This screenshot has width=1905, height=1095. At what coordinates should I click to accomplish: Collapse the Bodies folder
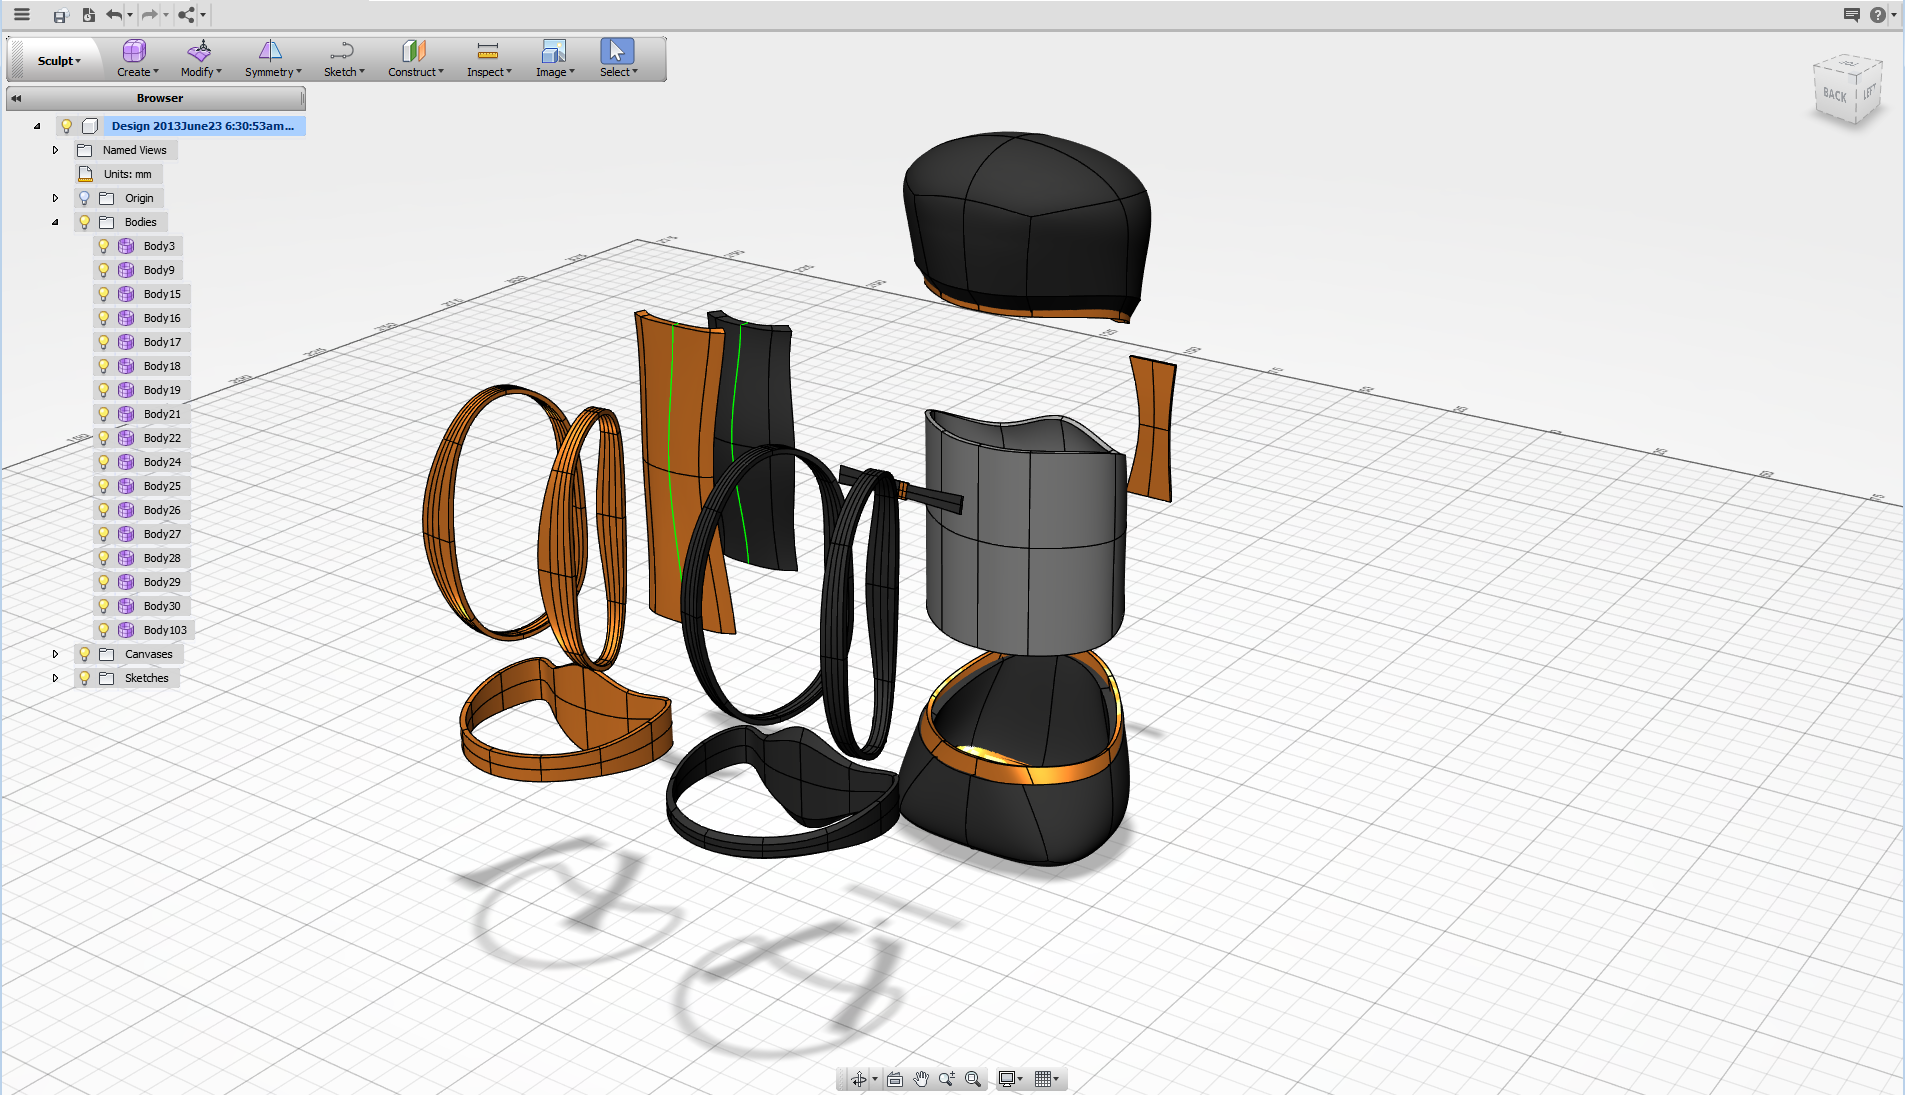55,221
